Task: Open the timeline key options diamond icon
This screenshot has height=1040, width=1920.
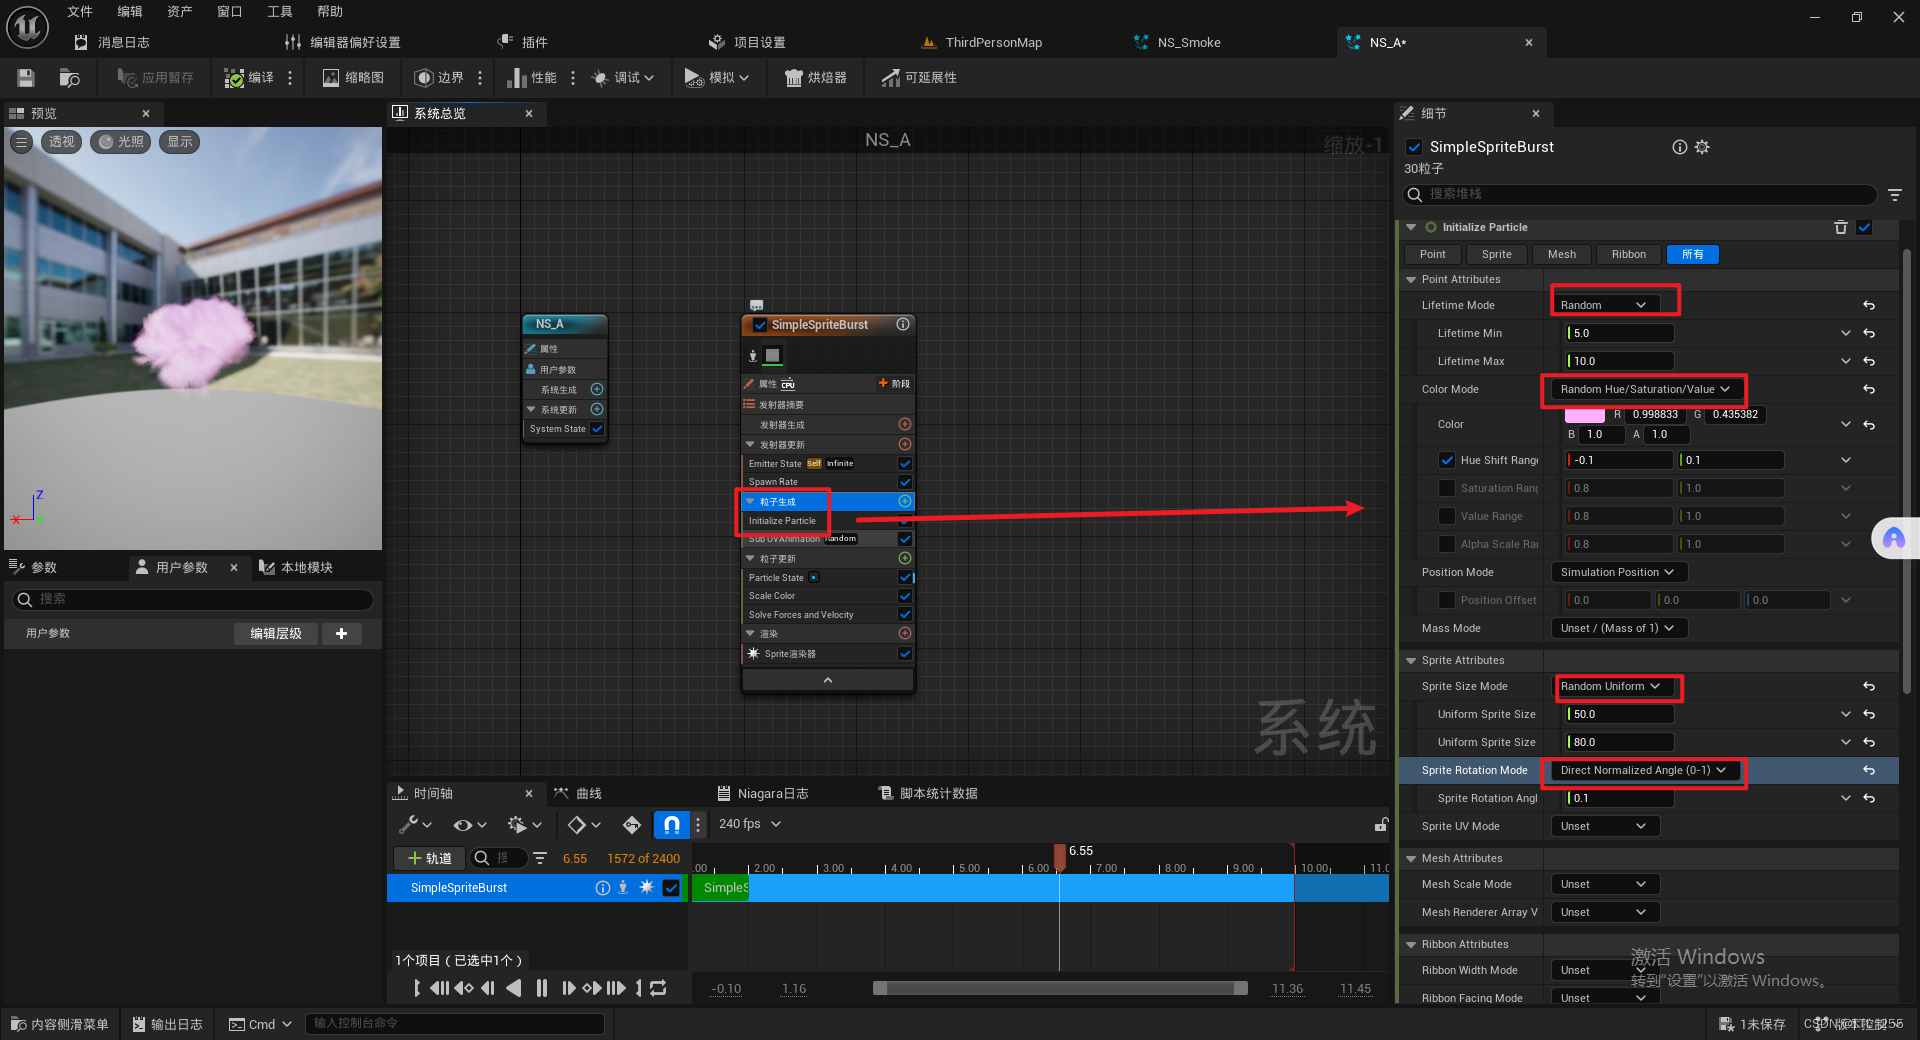Action: [x=584, y=824]
